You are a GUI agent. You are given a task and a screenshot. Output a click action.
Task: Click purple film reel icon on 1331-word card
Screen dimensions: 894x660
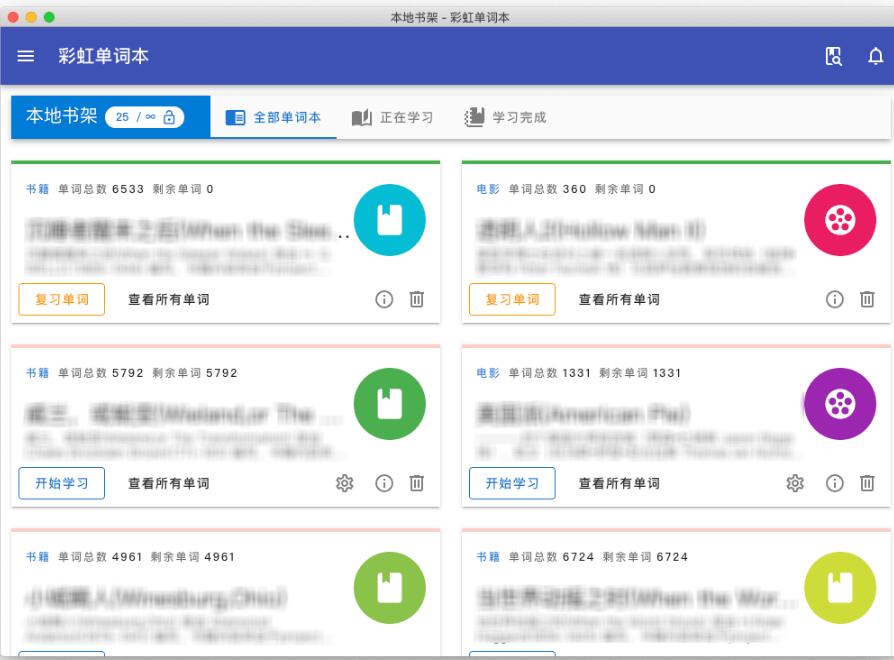coord(840,404)
